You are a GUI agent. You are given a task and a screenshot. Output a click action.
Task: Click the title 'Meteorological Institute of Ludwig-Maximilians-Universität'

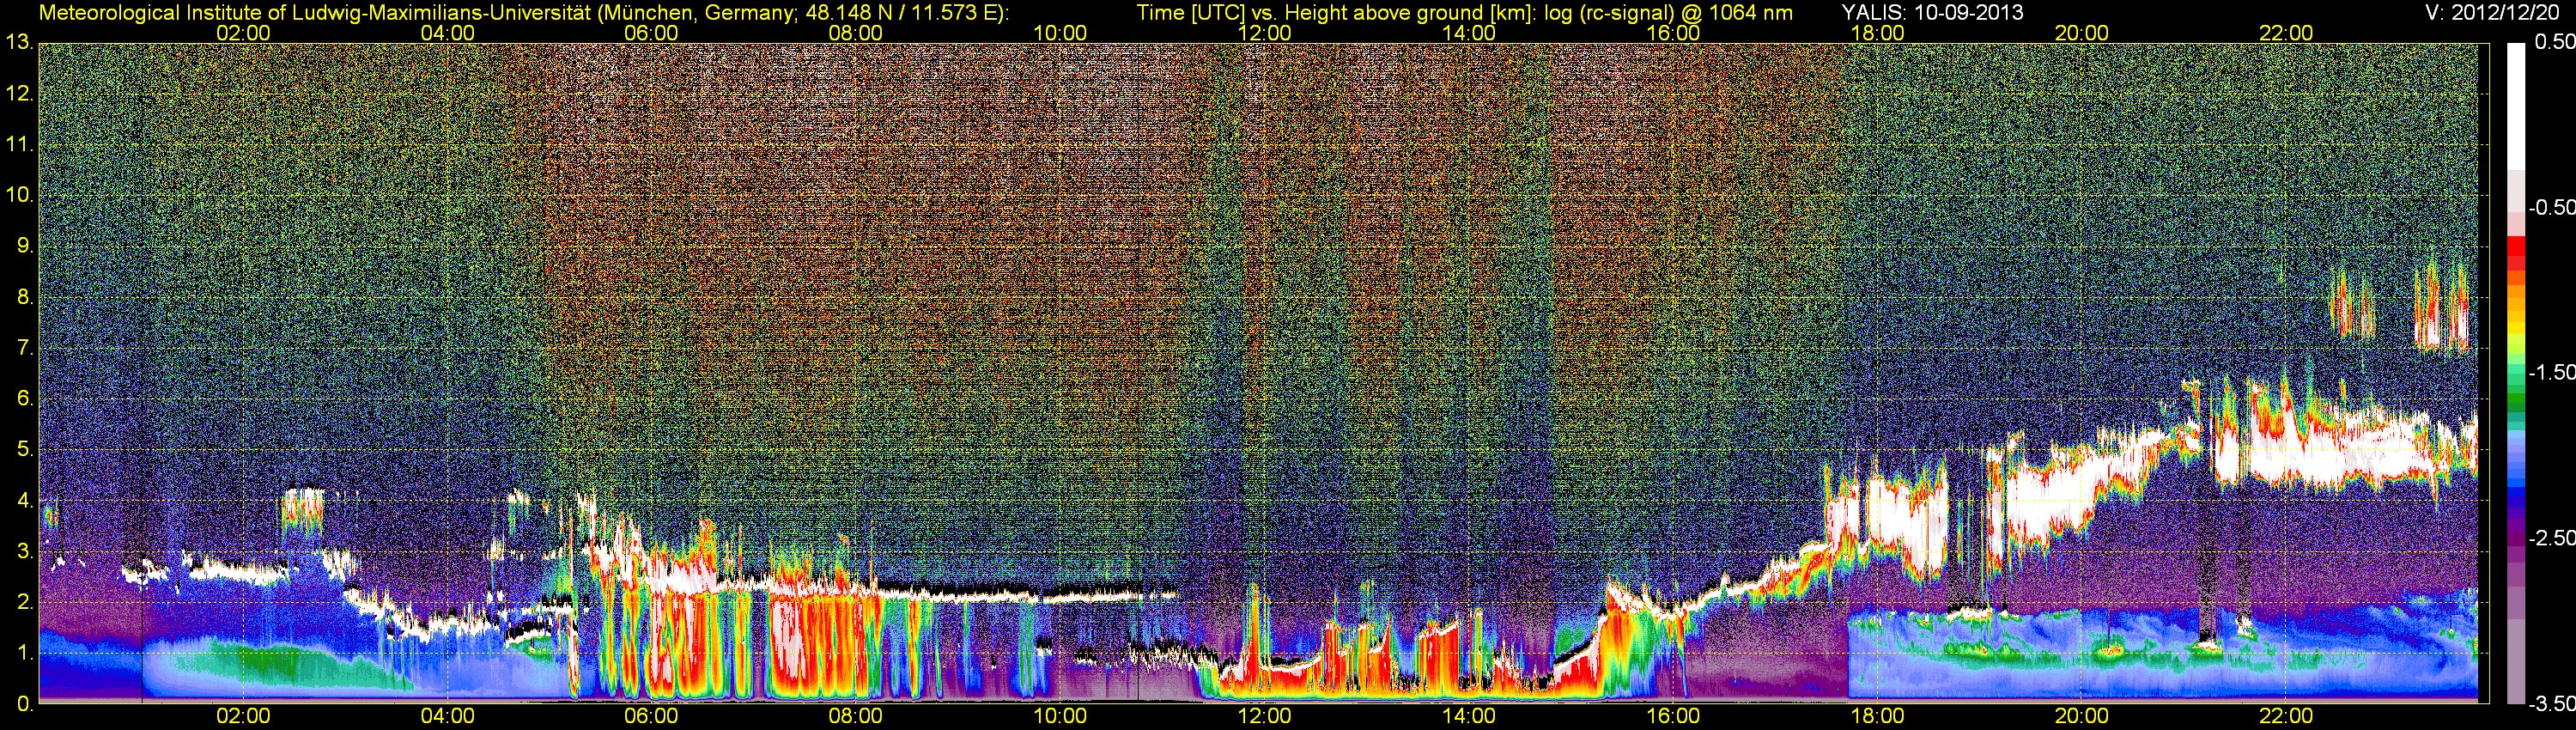pos(317,13)
